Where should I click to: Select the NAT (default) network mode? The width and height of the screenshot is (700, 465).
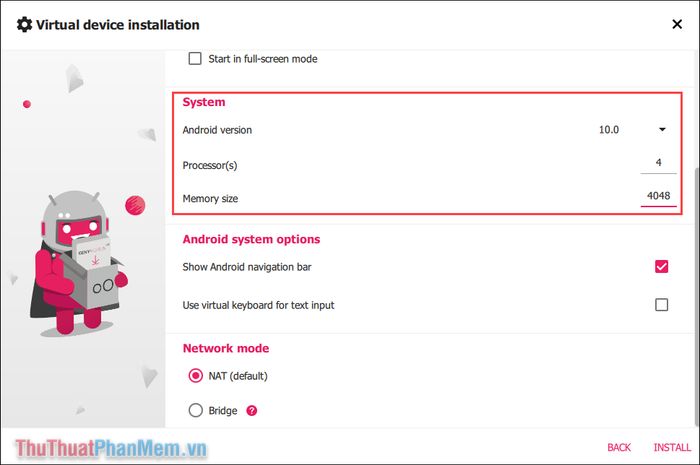pos(196,376)
